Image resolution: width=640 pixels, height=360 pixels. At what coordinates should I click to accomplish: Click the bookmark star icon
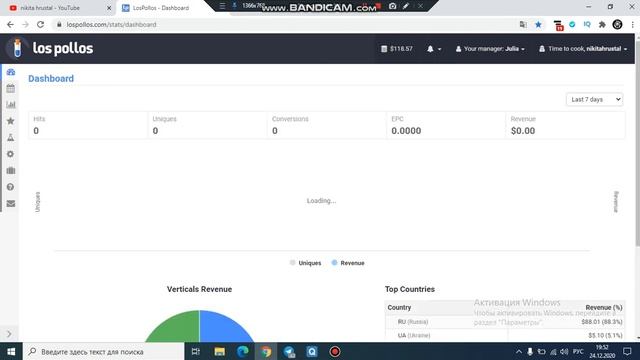(x=538, y=24)
